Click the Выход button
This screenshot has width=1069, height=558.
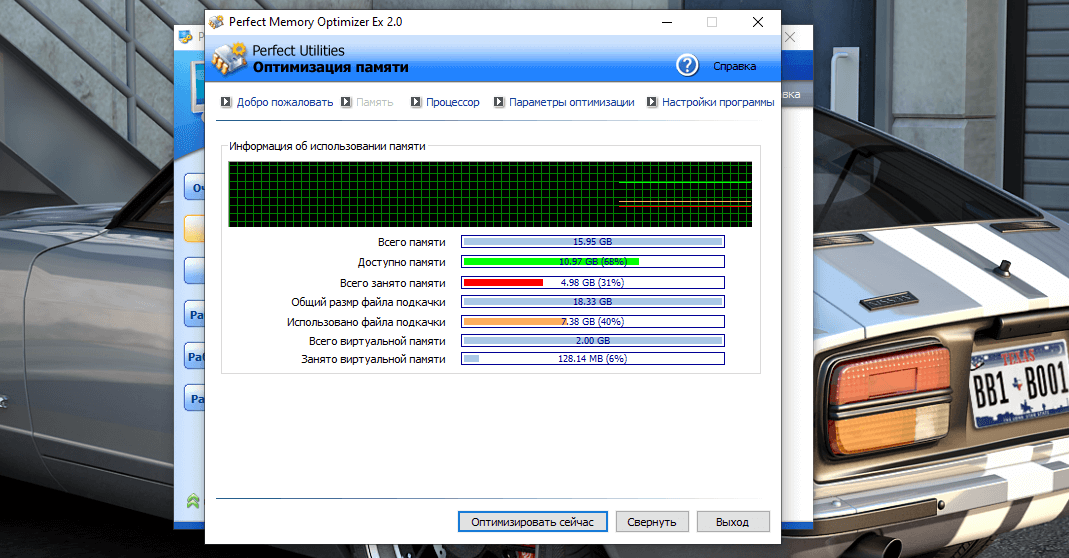click(733, 522)
